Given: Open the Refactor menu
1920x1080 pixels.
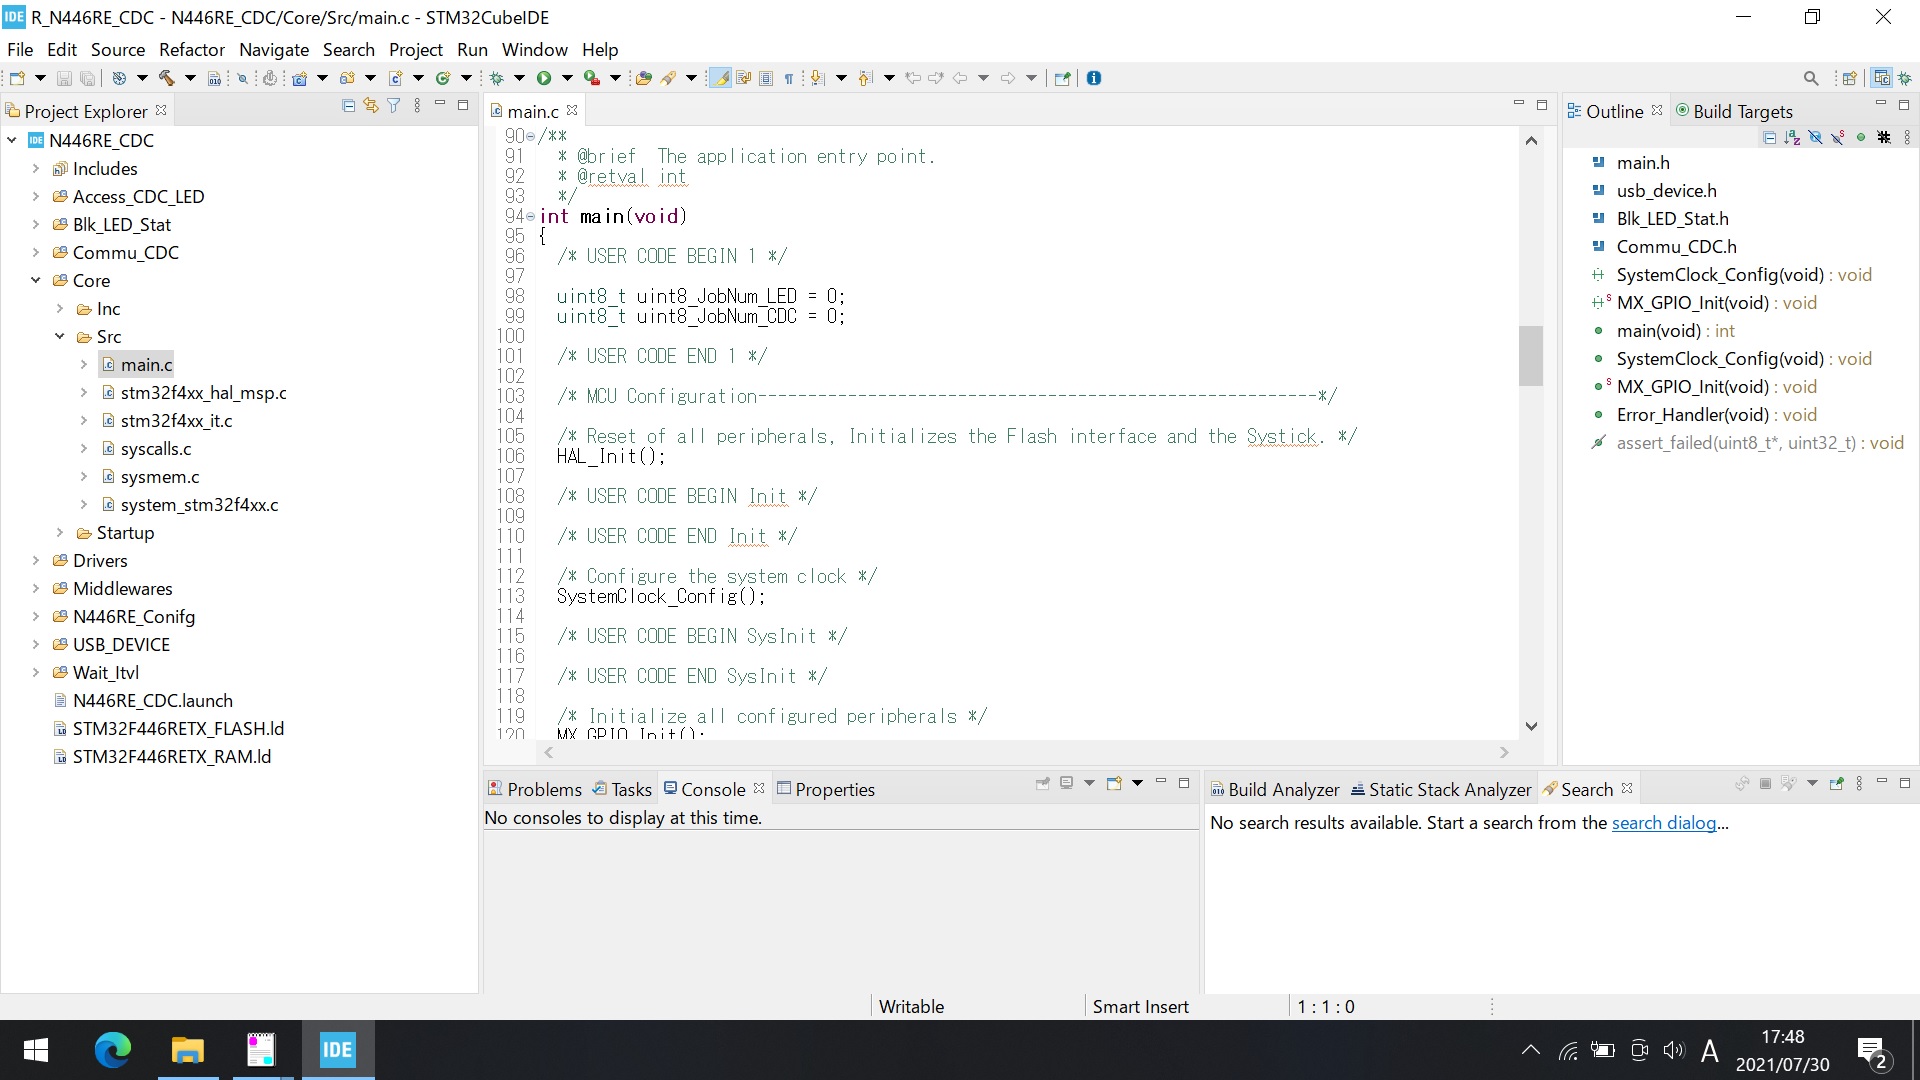Looking at the screenshot, I should 192,50.
